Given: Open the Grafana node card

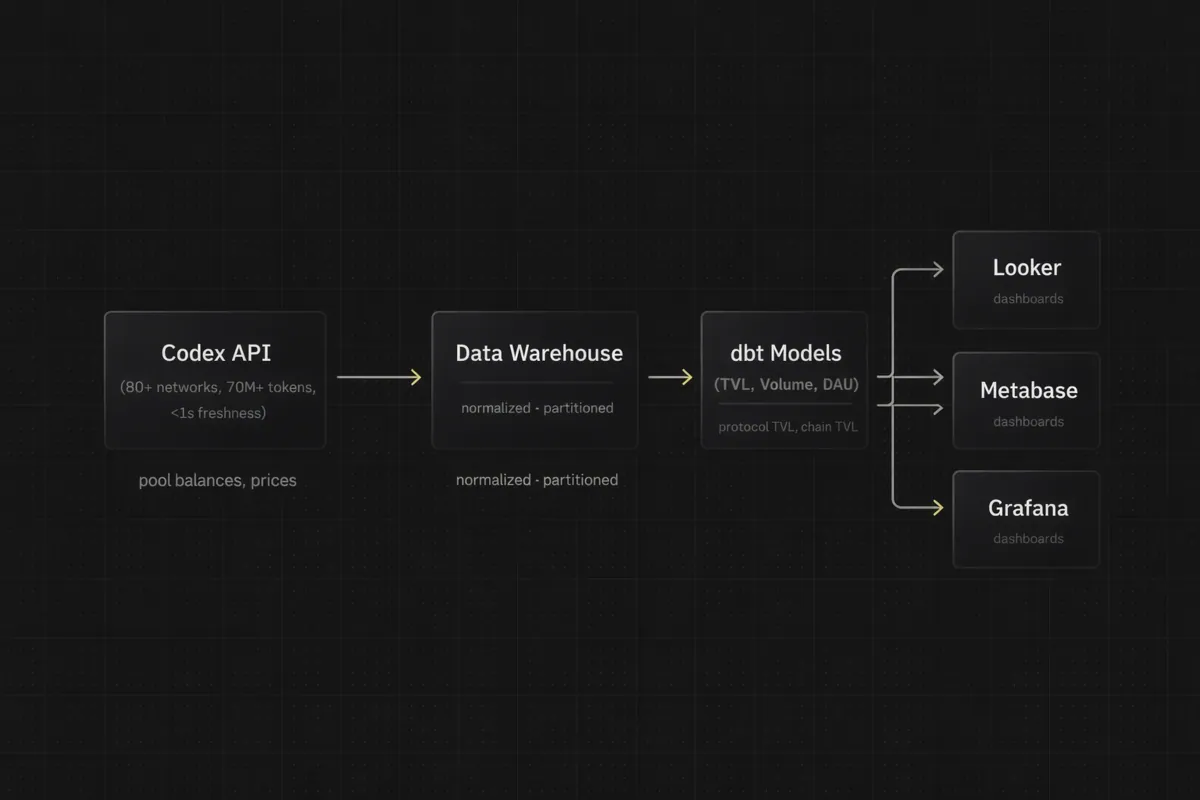Looking at the screenshot, I should pyautogui.click(x=1026, y=519).
